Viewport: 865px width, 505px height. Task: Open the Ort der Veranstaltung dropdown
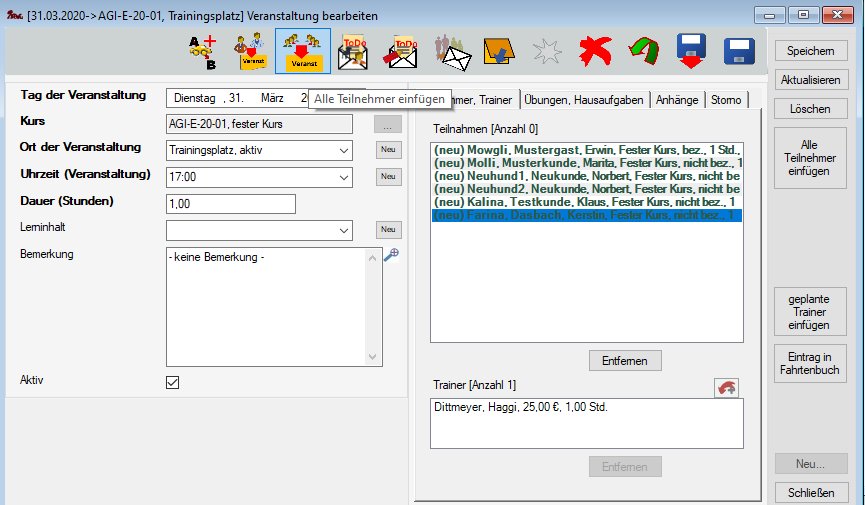(x=343, y=150)
